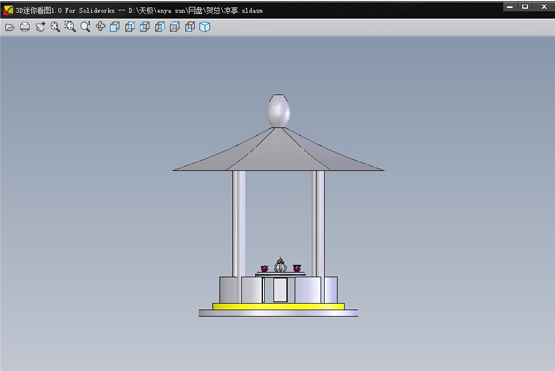Click the application logo in title bar

coord(8,10)
